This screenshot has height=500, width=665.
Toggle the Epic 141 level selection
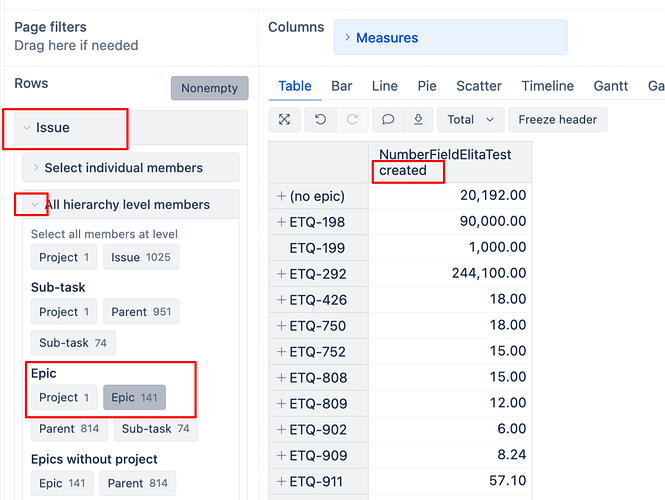[x=134, y=397]
